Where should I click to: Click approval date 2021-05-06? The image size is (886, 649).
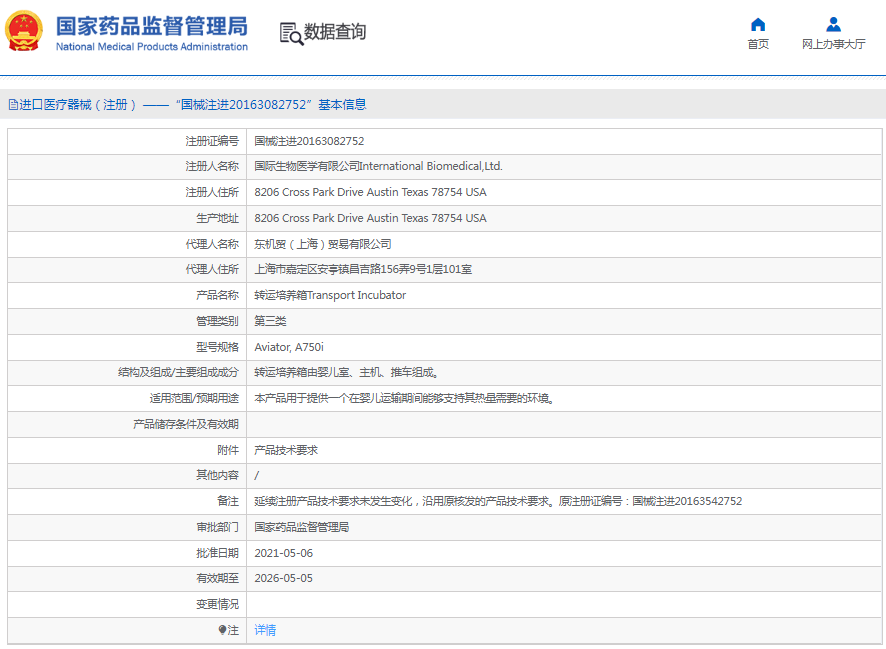[283, 553]
